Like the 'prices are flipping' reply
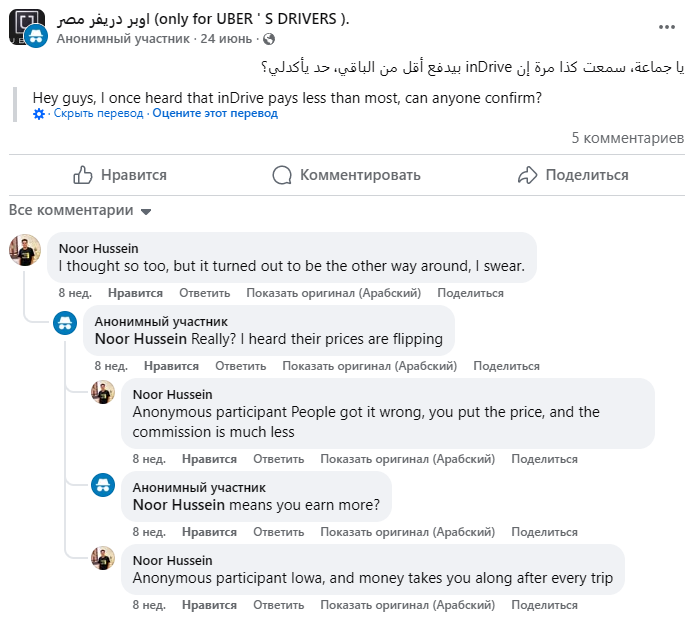This screenshot has height=632, width=692. (171, 366)
